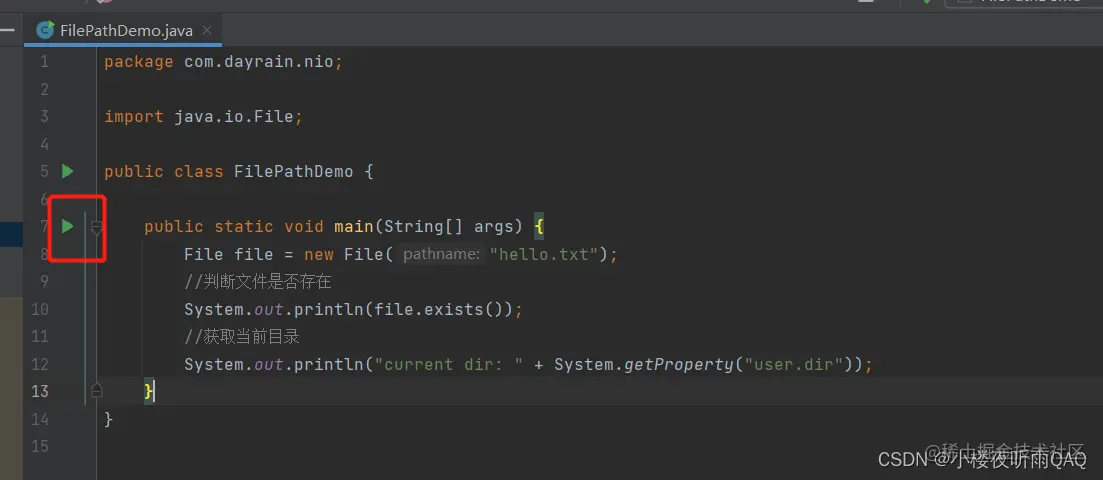Viewport: 1103px width, 480px height.
Task: Click line number 13 in the gutter
Action: click(x=39, y=391)
